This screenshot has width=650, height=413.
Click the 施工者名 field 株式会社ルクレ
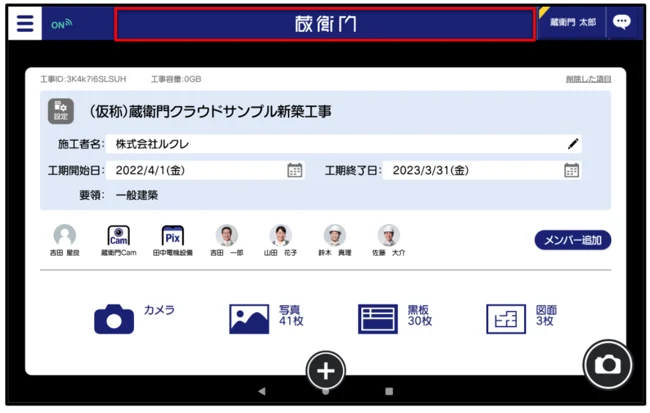[x=330, y=144]
